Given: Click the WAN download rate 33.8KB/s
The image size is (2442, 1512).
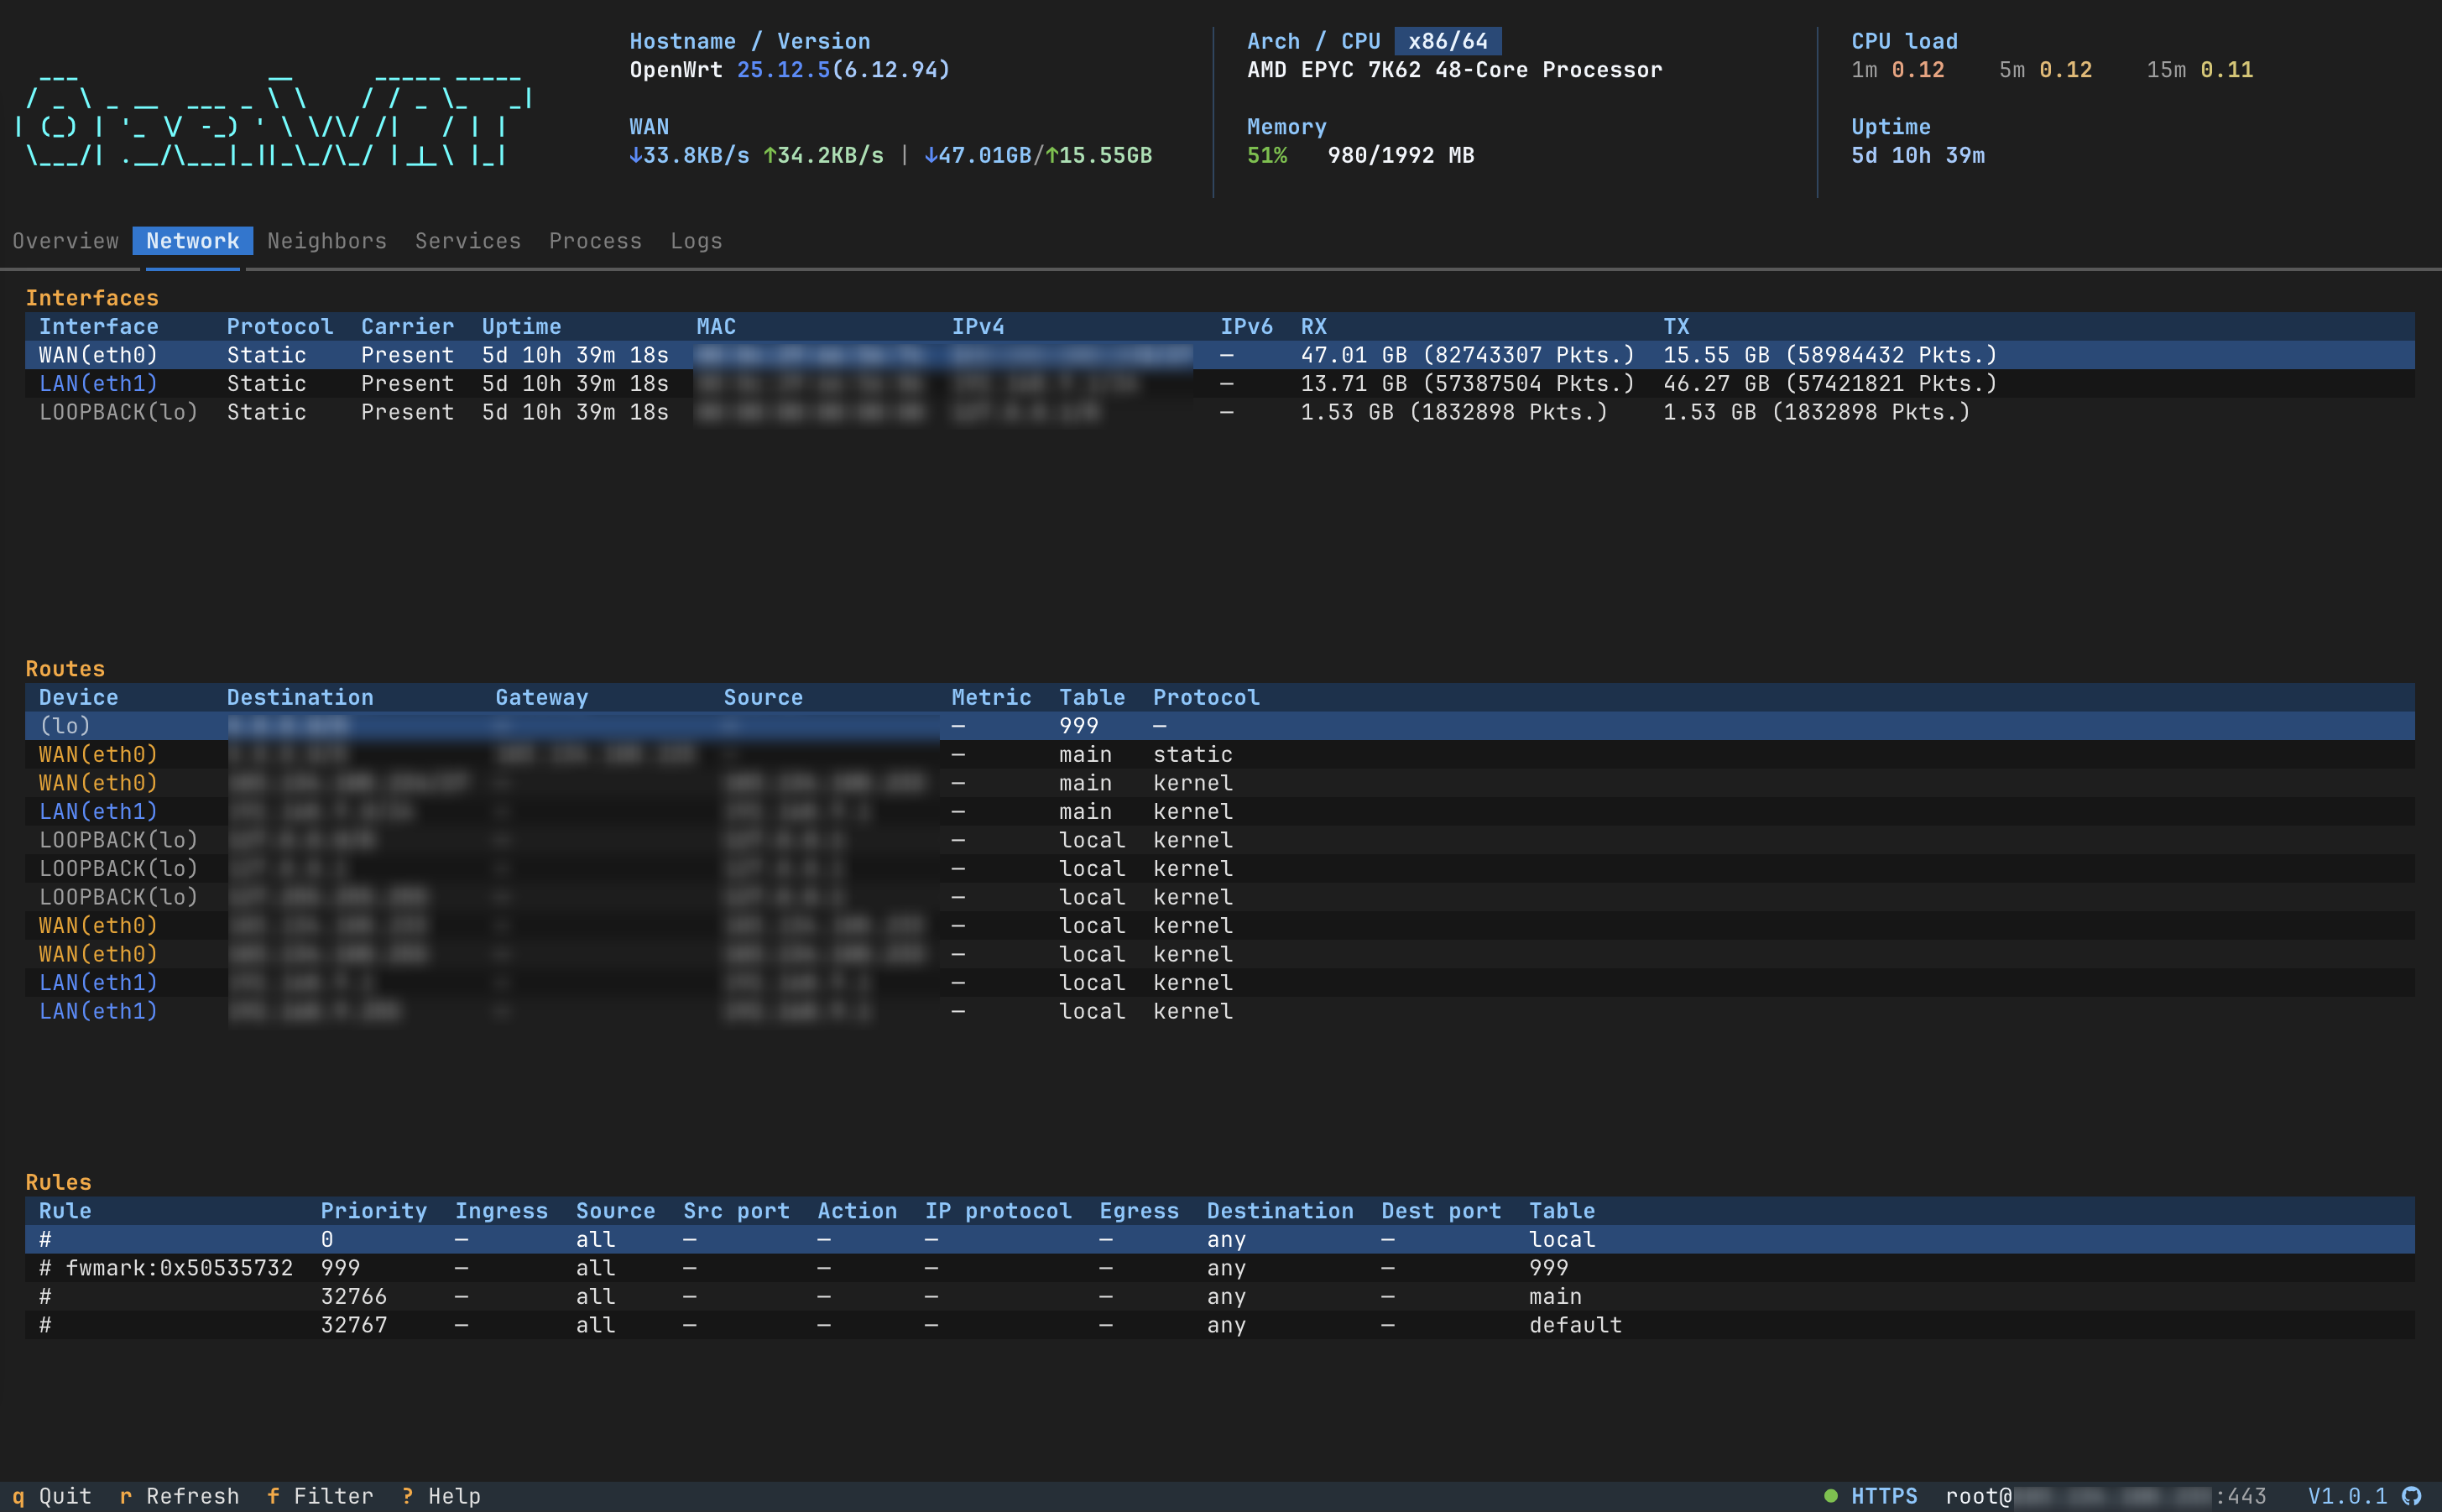Looking at the screenshot, I should [689, 155].
